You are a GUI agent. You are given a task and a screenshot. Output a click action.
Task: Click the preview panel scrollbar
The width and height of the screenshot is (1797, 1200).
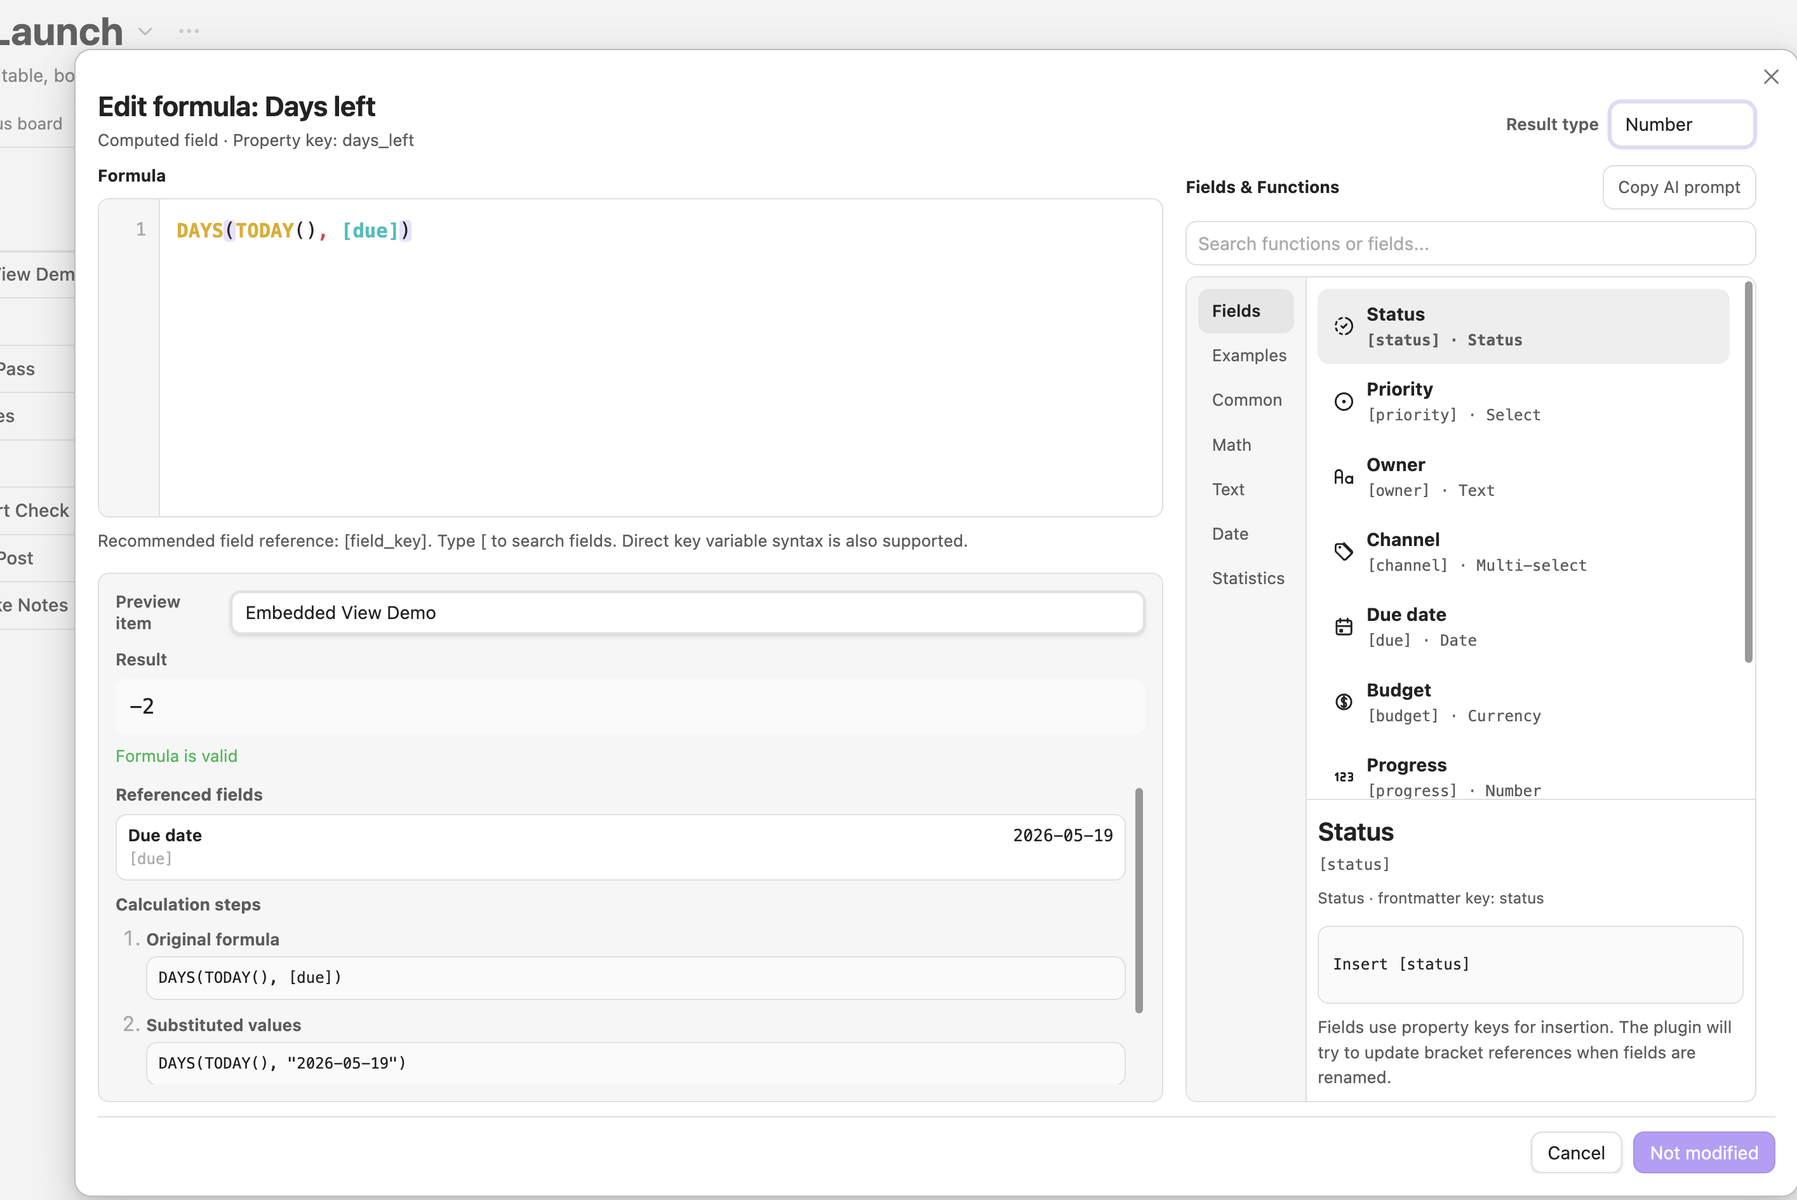(x=1139, y=900)
